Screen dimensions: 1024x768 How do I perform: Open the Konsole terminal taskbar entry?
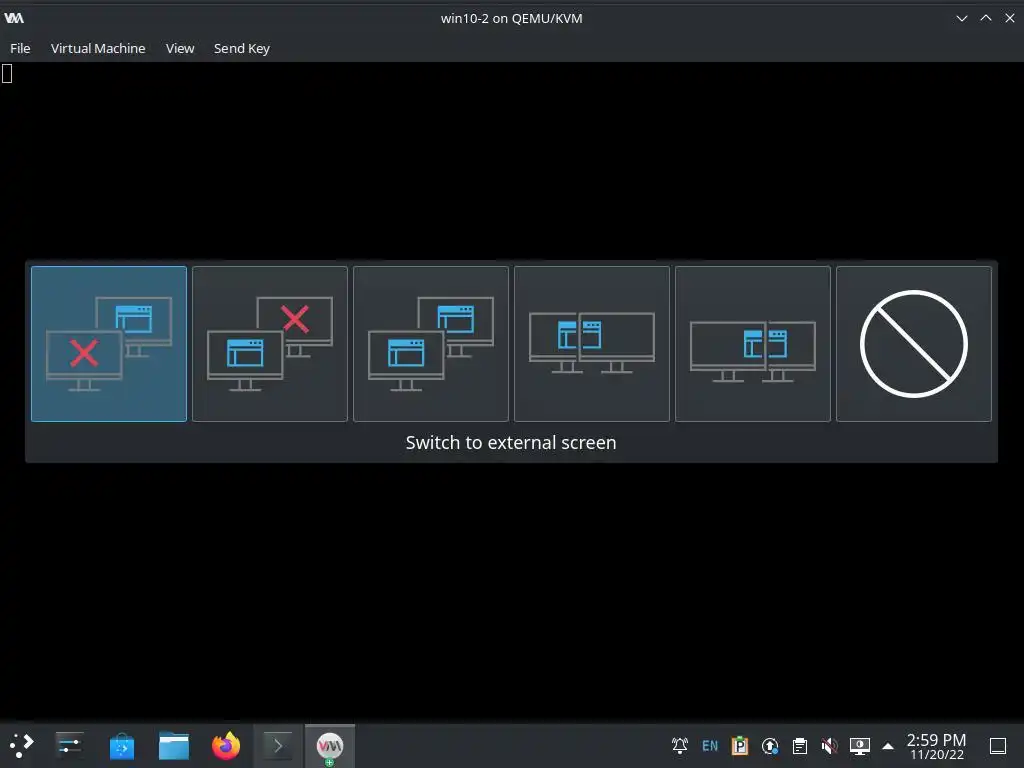[x=278, y=745]
